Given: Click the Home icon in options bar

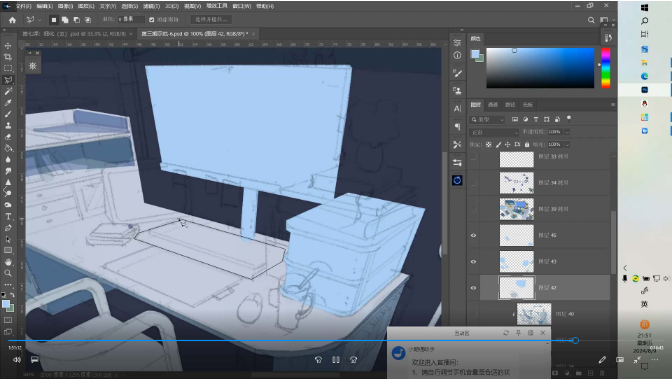Looking at the screenshot, I should pyautogui.click(x=12, y=20).
